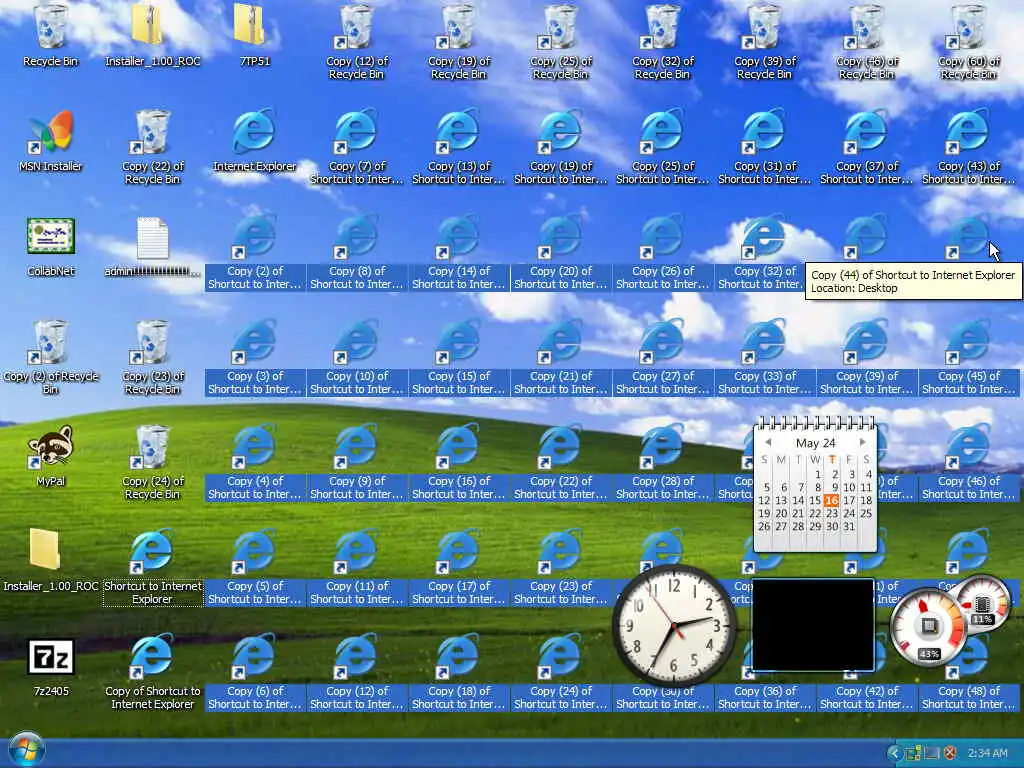This screenshot has width=1024, height=768.
Task: Select Copy (14) of Shortcut to Internet Explorer
Action: pyautogui.click(x=458, y=253)
